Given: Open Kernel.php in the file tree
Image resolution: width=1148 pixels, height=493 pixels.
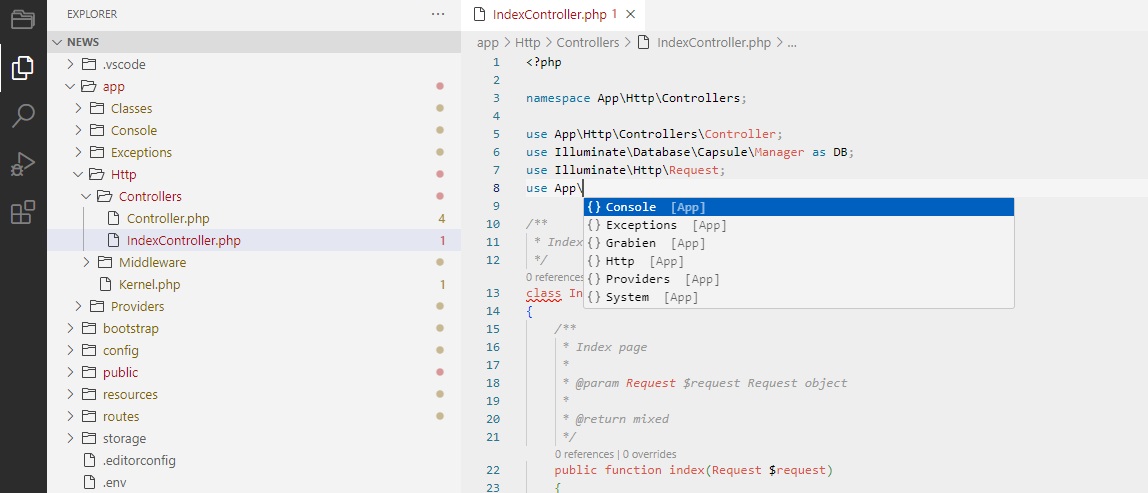Looking at the screenshot, I should click(149, 285).
